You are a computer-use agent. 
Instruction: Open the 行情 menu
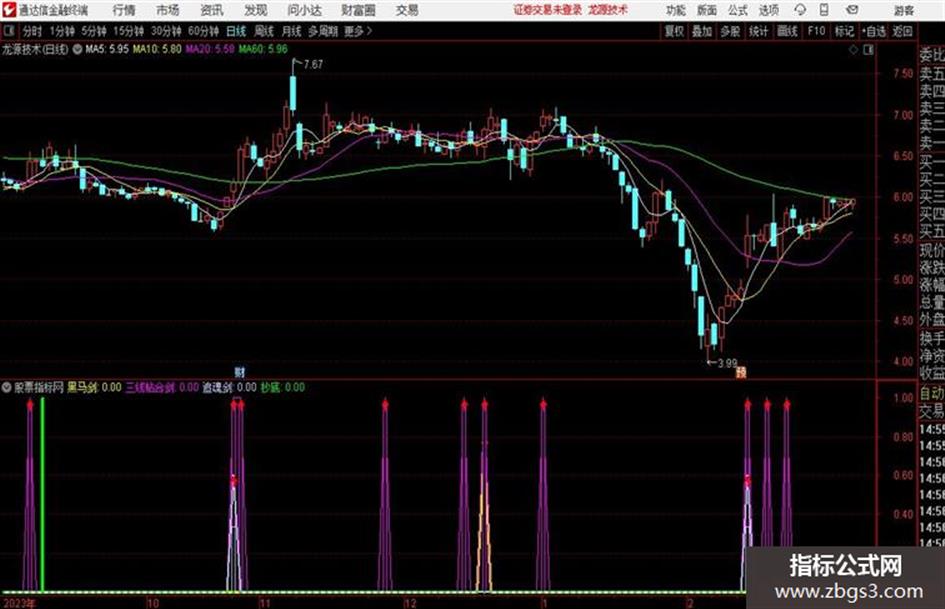tap(124, 10)
